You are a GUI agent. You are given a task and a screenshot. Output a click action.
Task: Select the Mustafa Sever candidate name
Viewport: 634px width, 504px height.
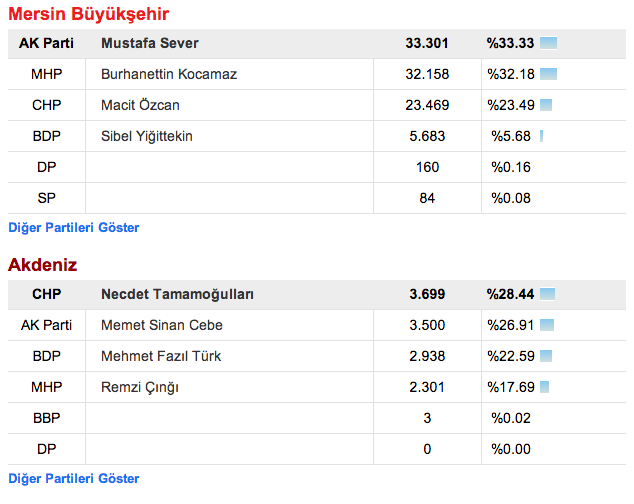(150, 43)
